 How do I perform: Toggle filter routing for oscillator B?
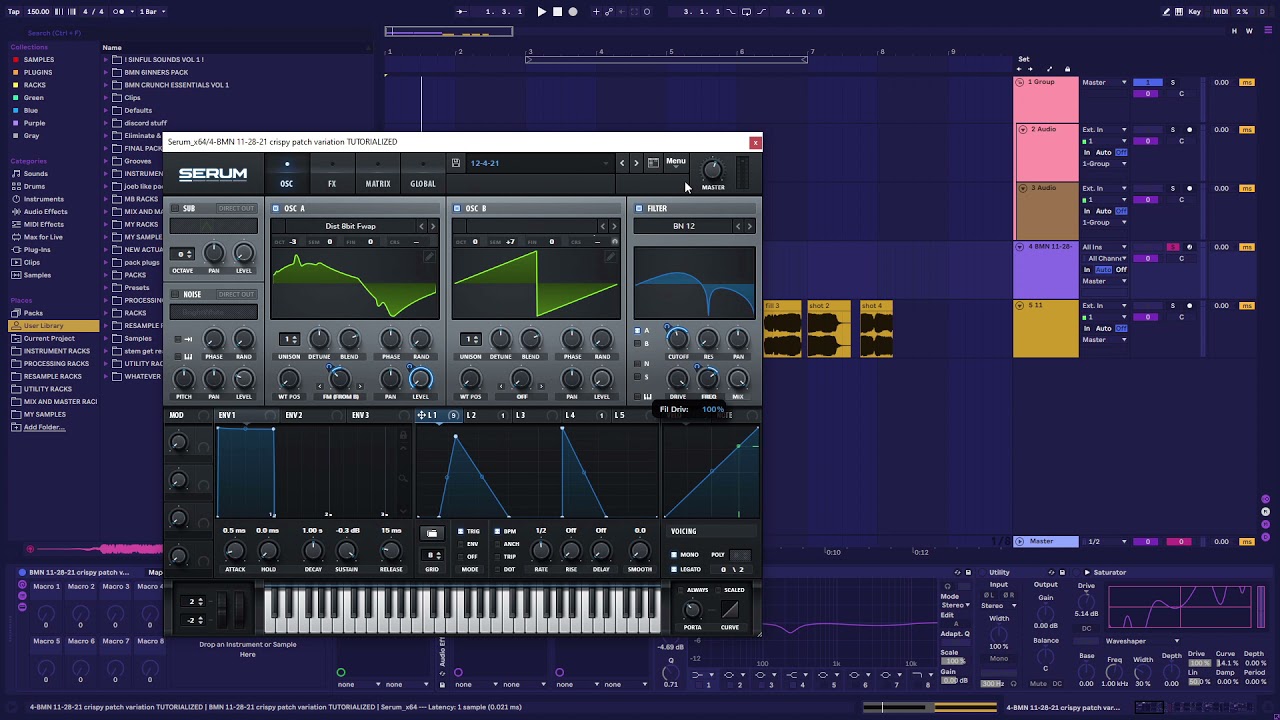coord(637,343)
